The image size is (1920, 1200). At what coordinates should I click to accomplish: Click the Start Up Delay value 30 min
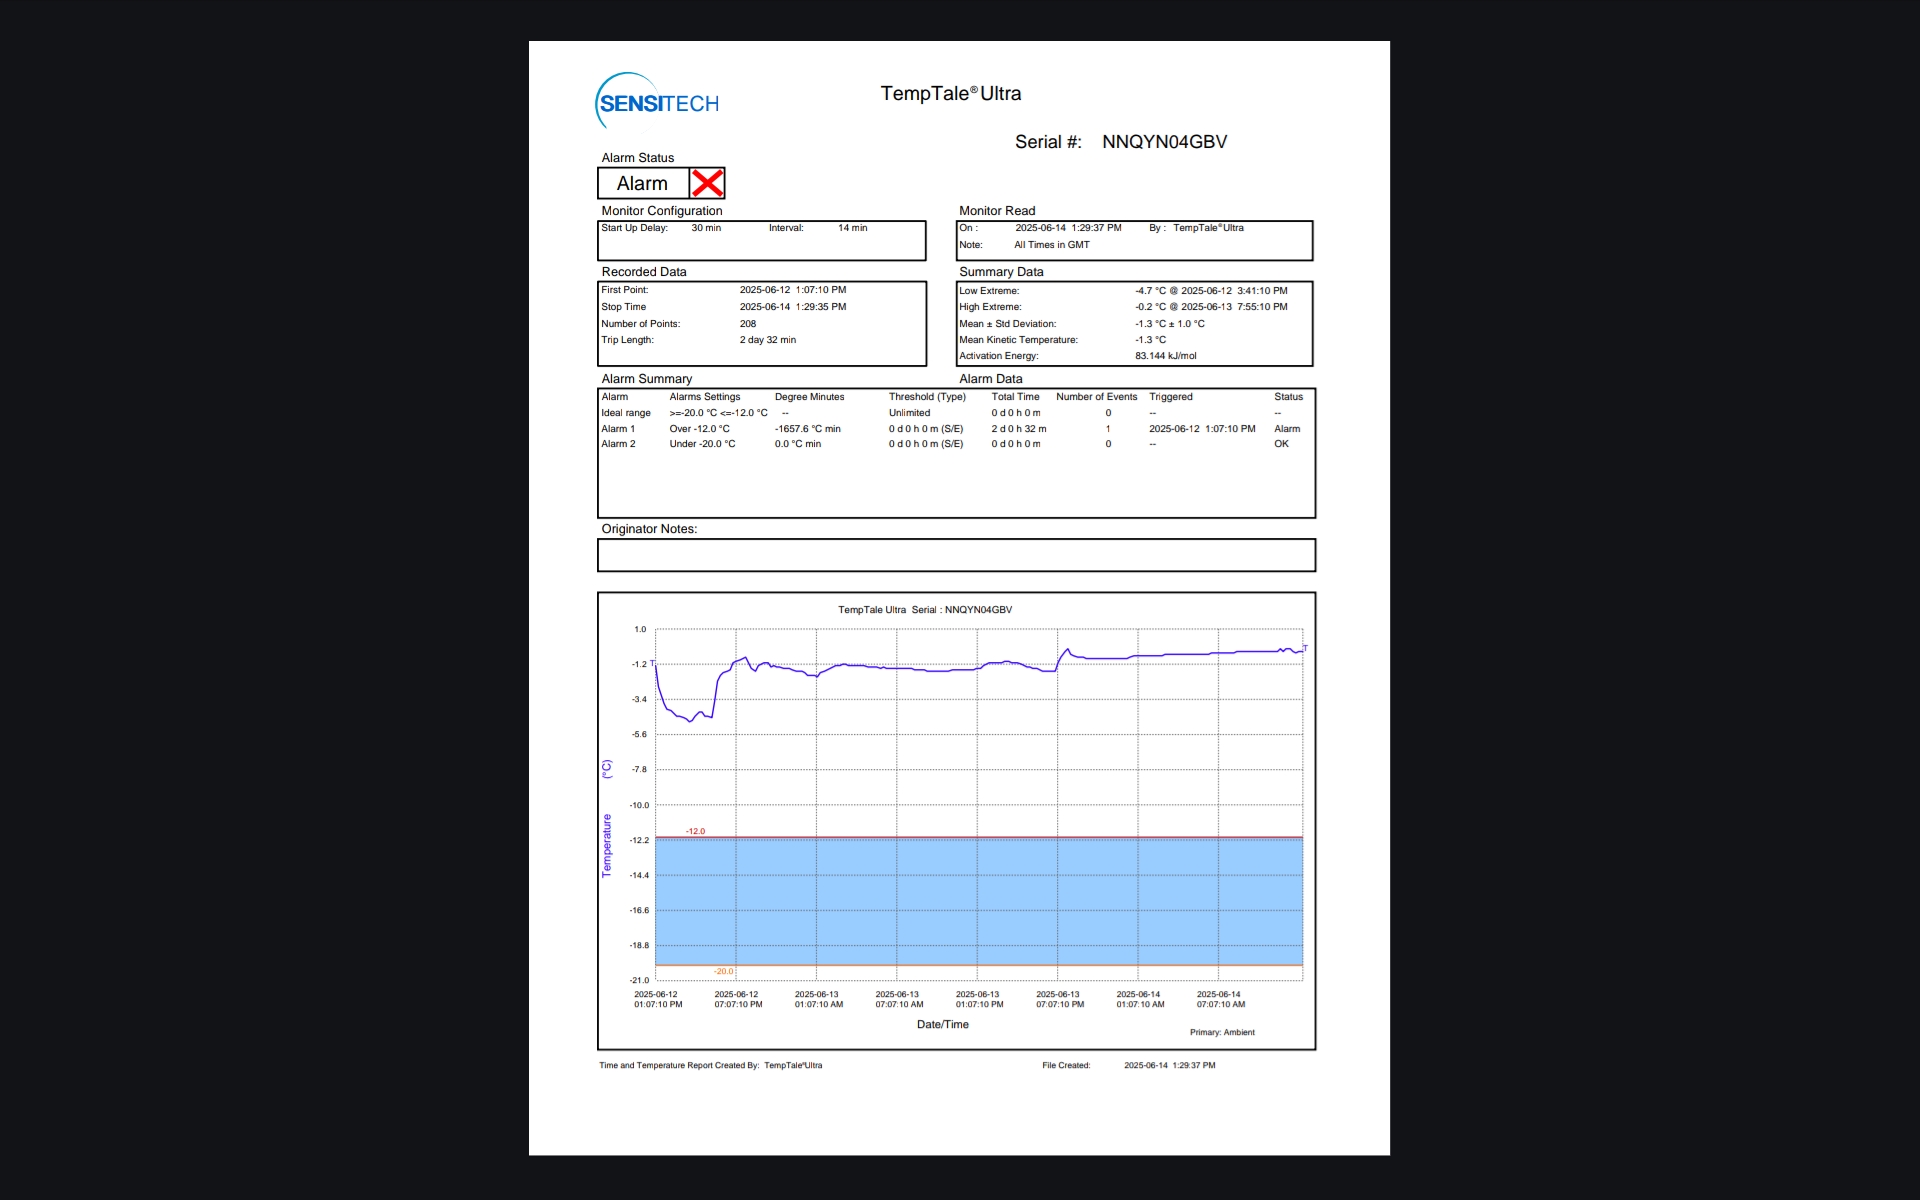pyautogui.click(x=706, y=228)
